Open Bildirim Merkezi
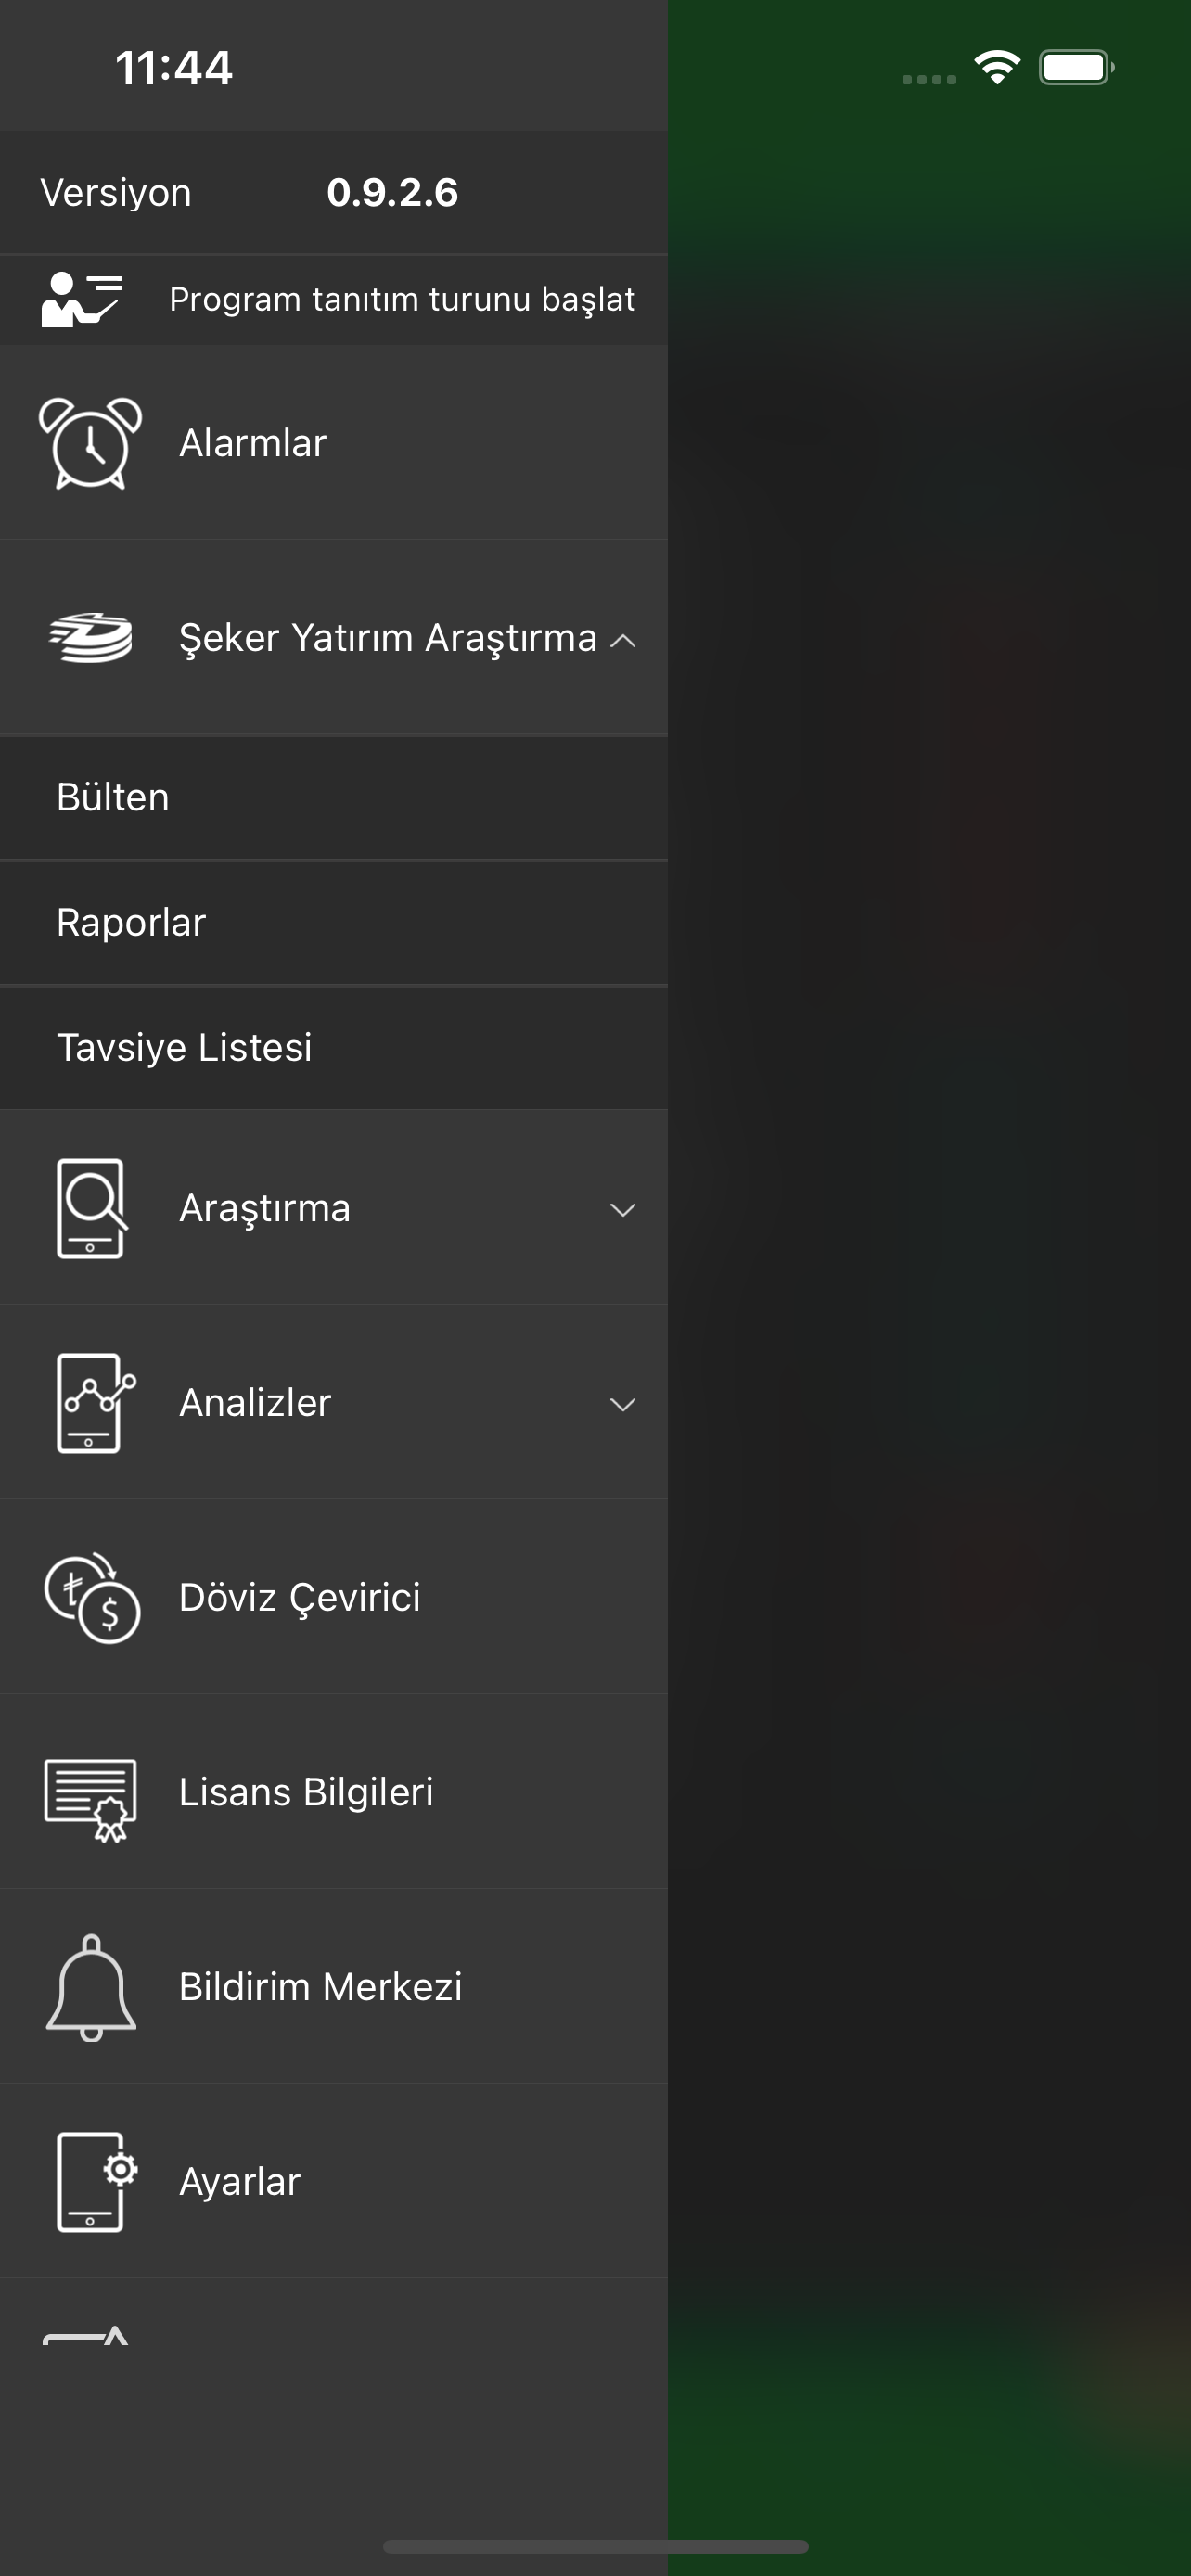 click(x=334, y=1987)
